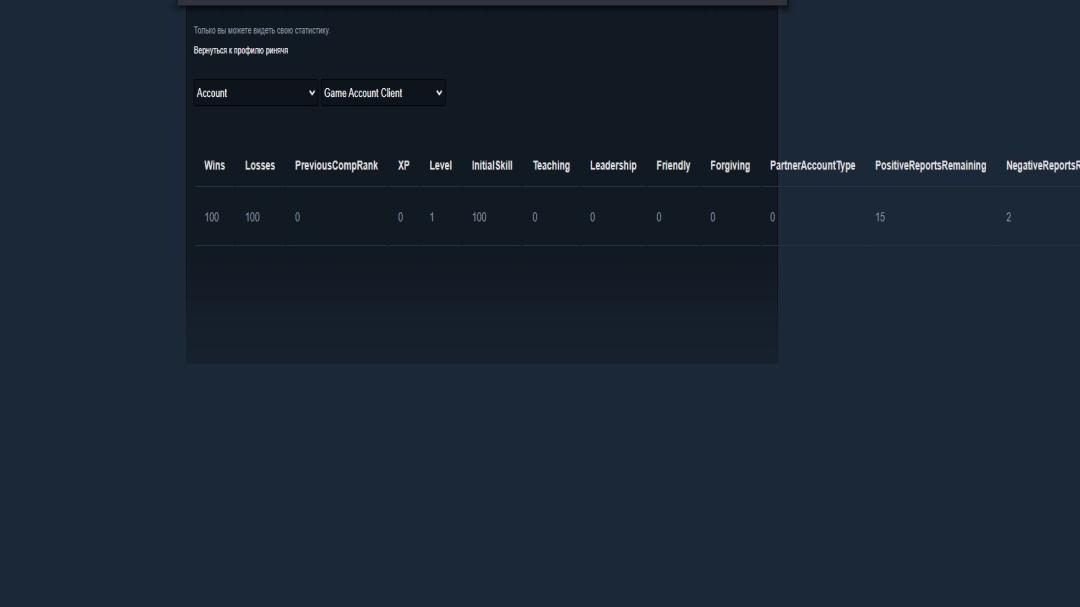
Task: Click the return to profile link
Action: click(x=240, y=50)
